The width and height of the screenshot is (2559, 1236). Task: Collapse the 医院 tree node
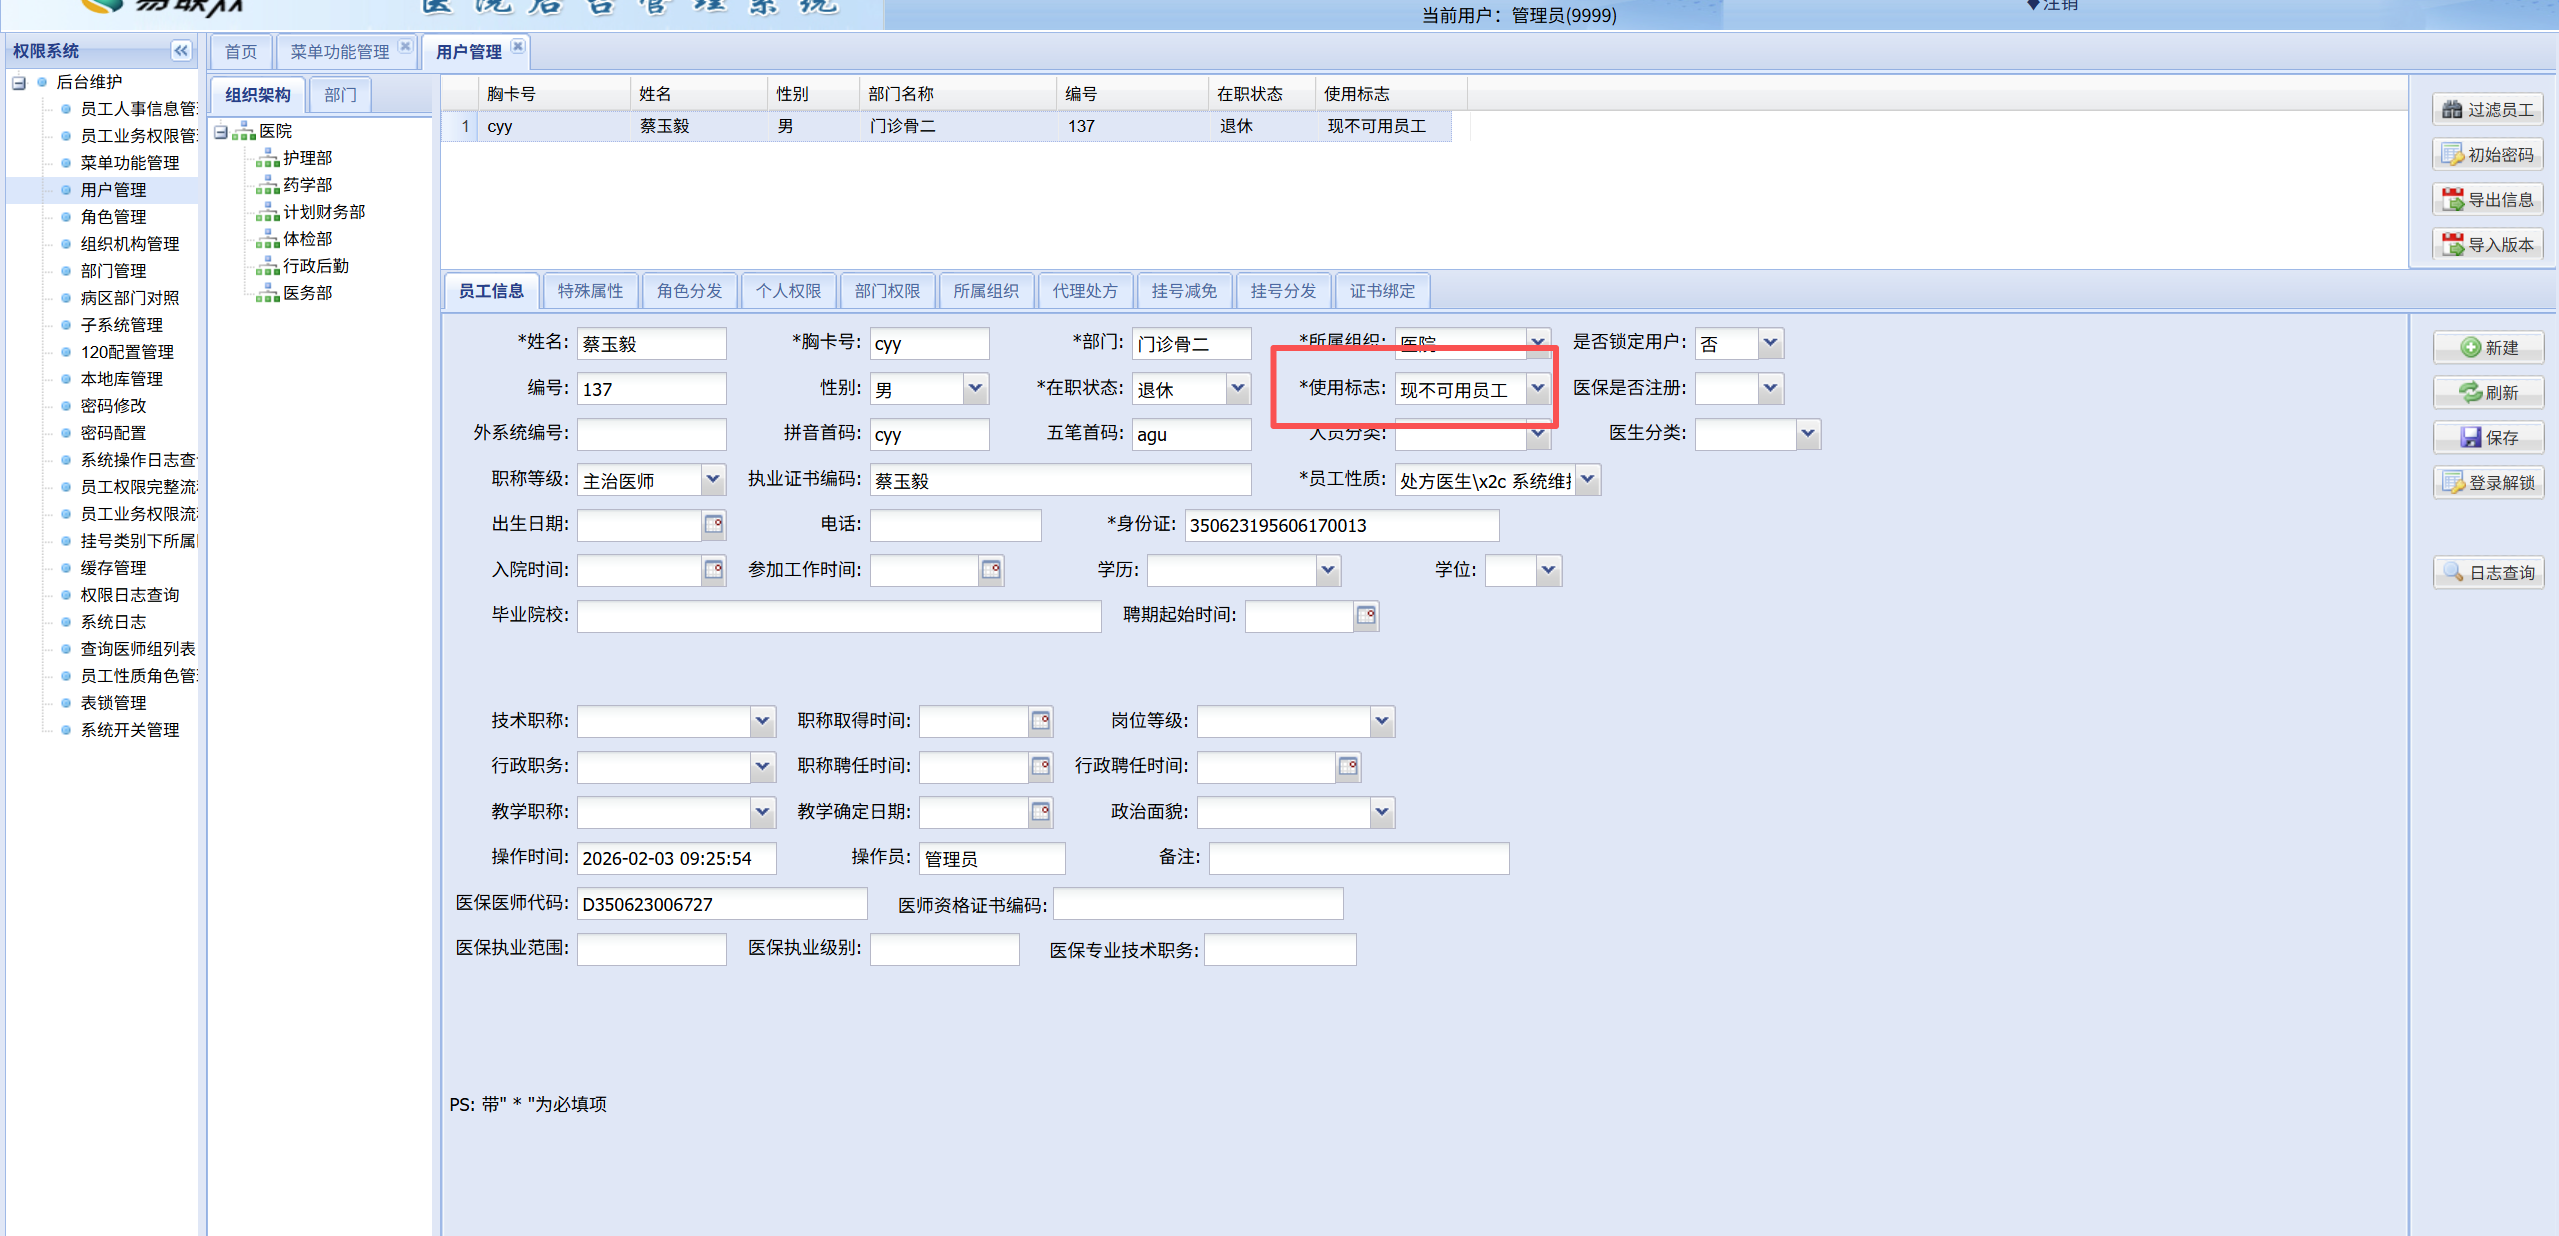[x=221, y=131]
